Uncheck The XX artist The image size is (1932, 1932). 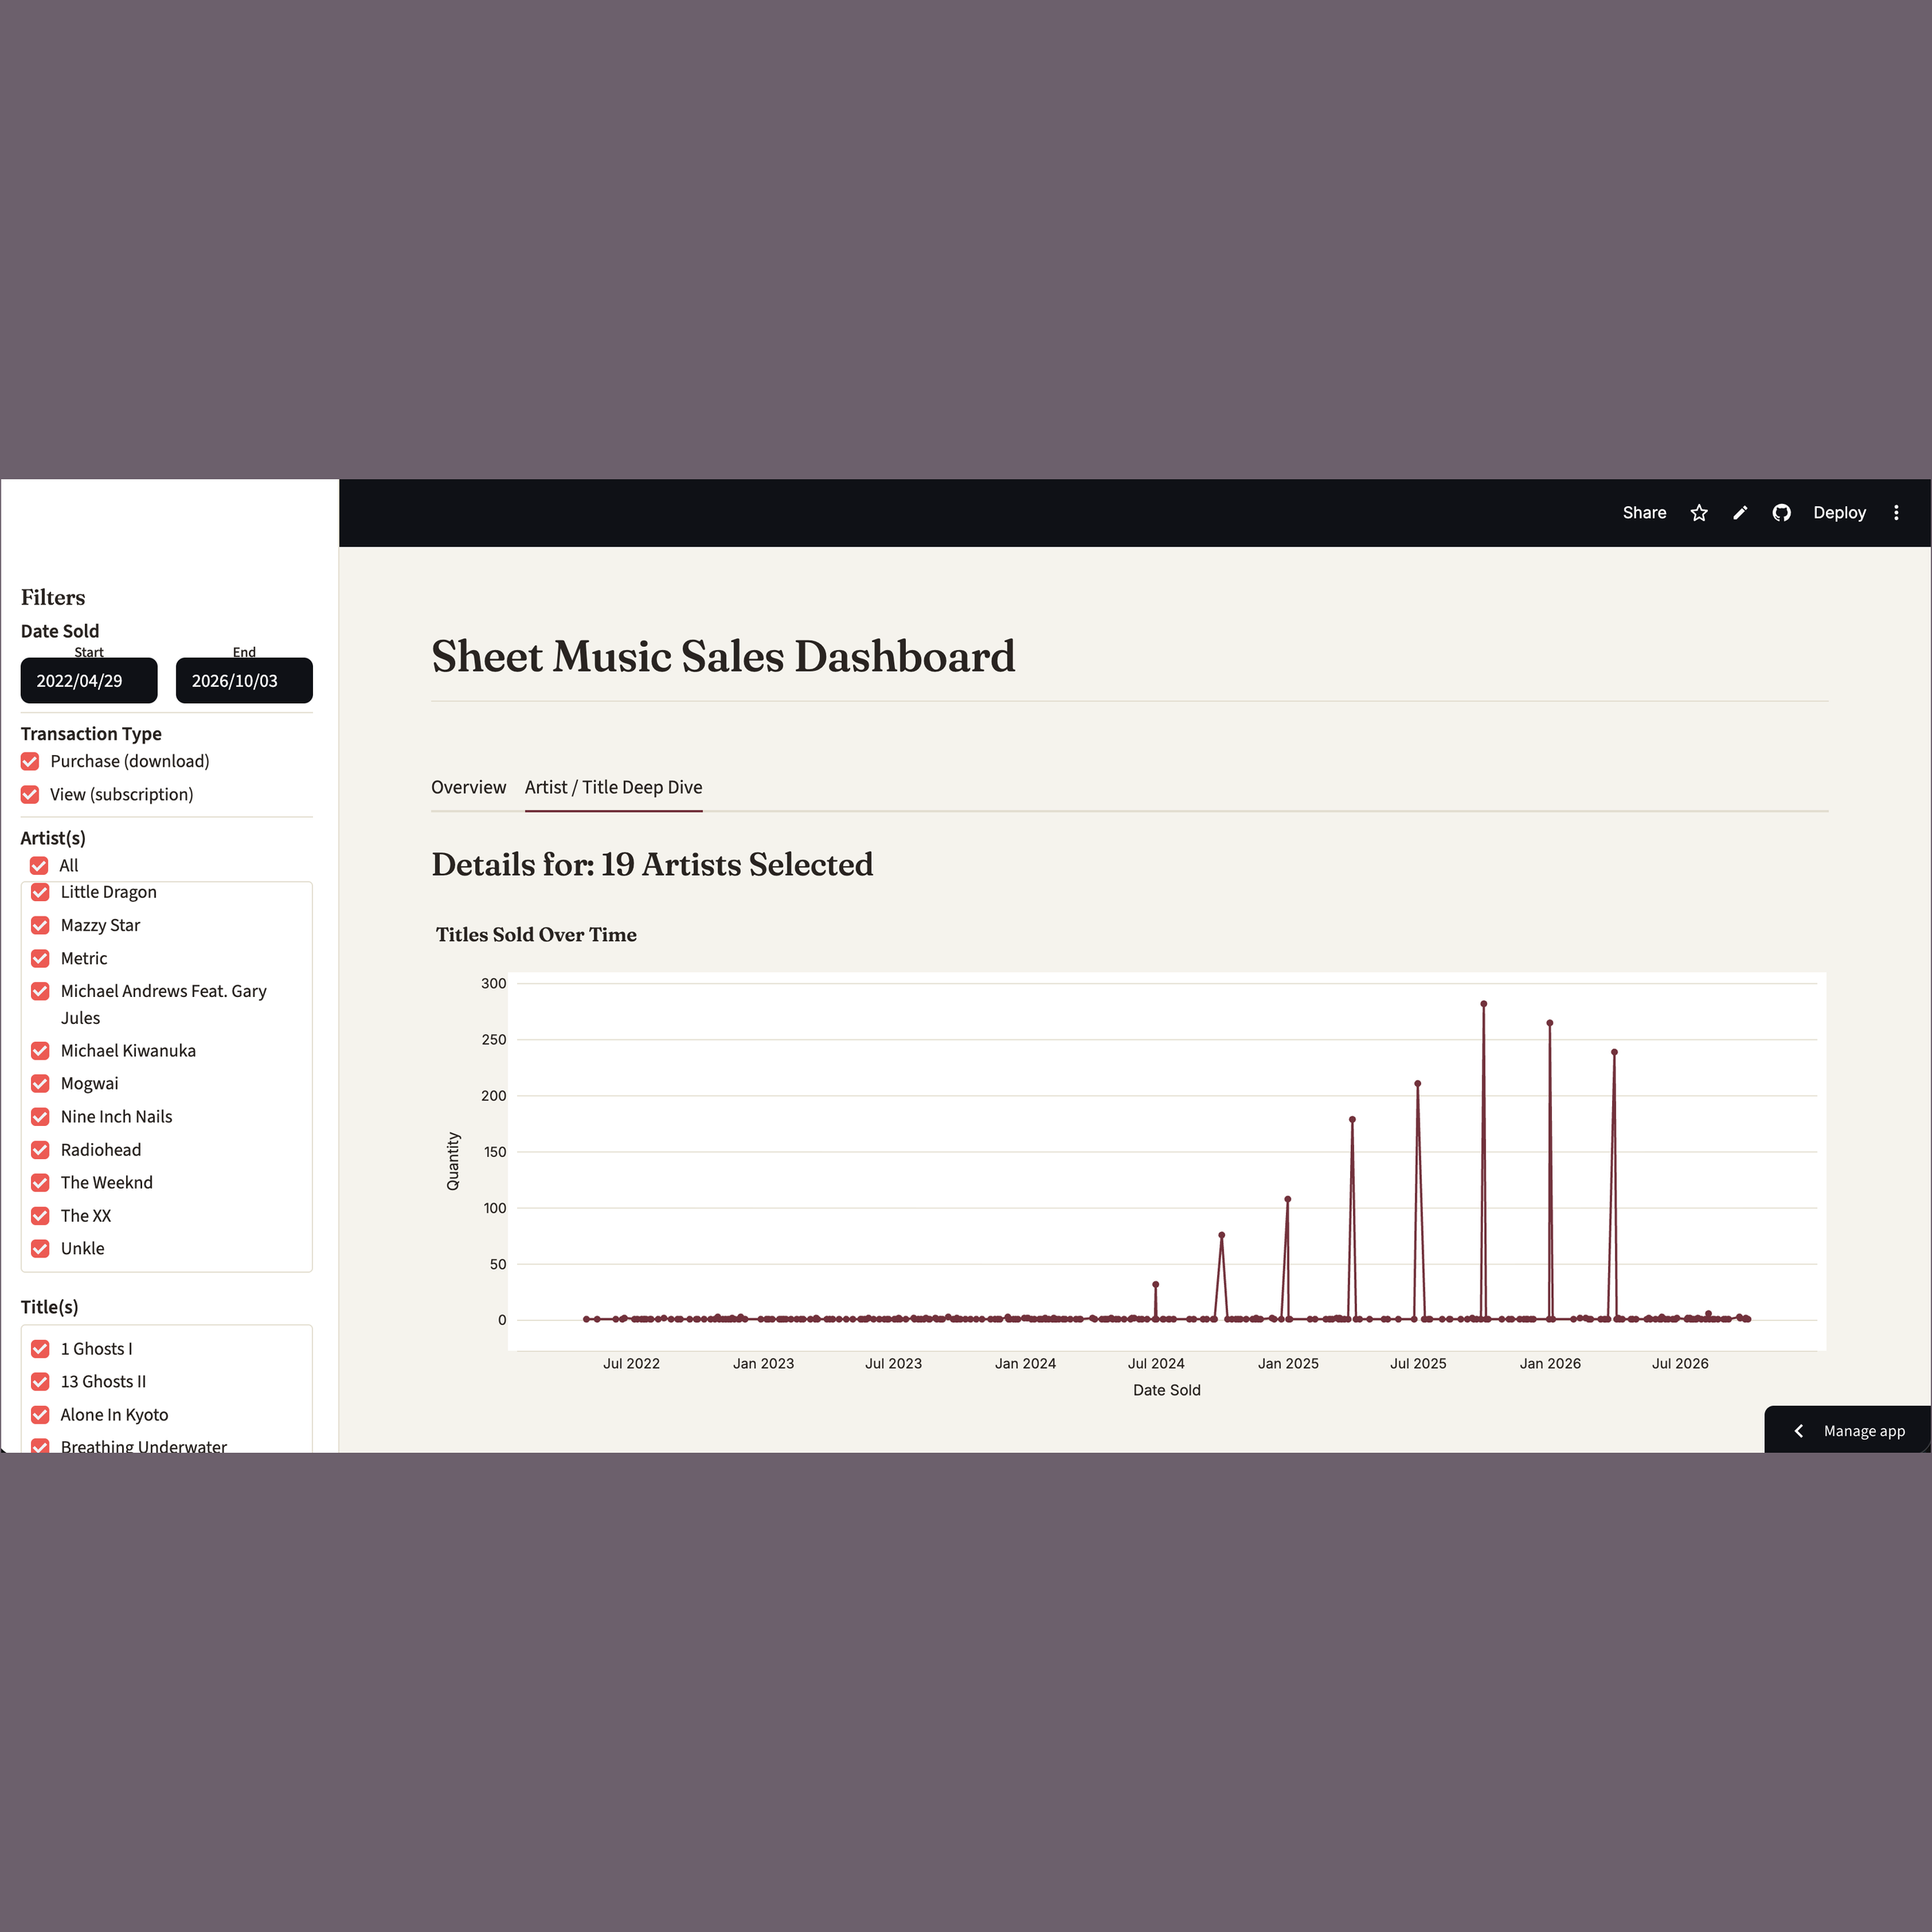40,1216
